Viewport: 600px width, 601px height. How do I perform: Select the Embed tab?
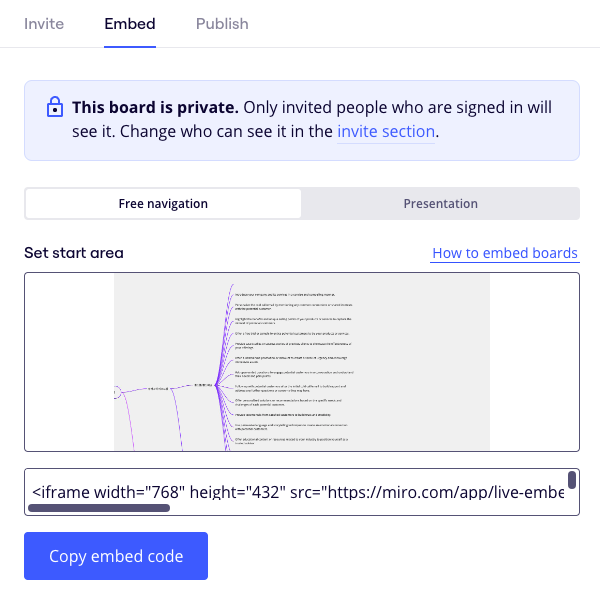coord(130,23)
